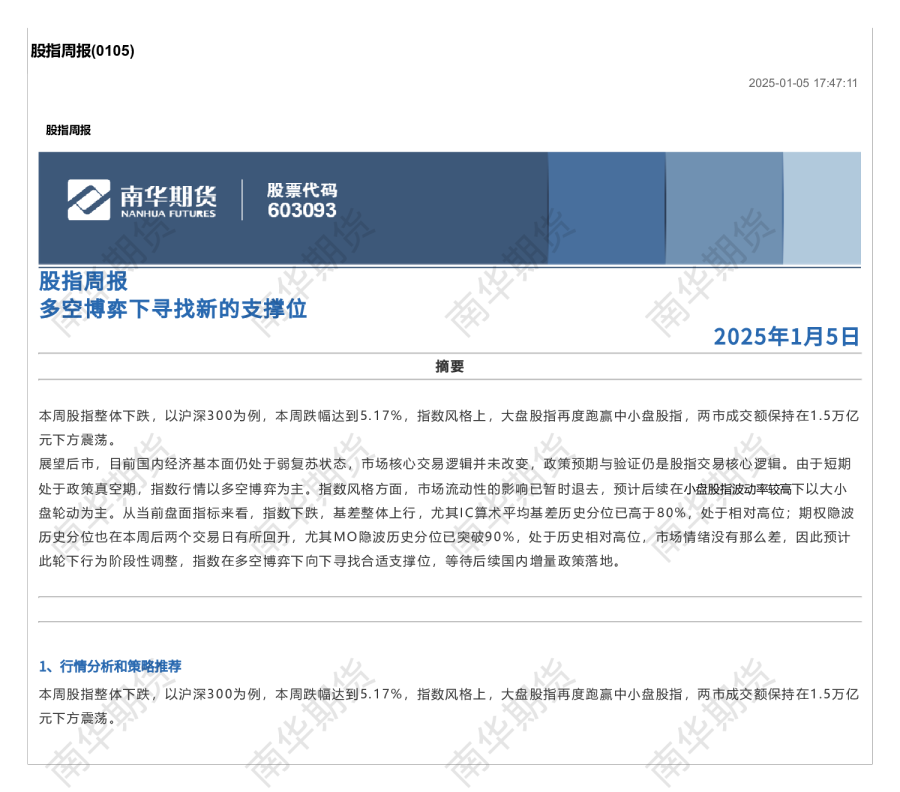Click the '南华期货' brand name in banner

168,196
